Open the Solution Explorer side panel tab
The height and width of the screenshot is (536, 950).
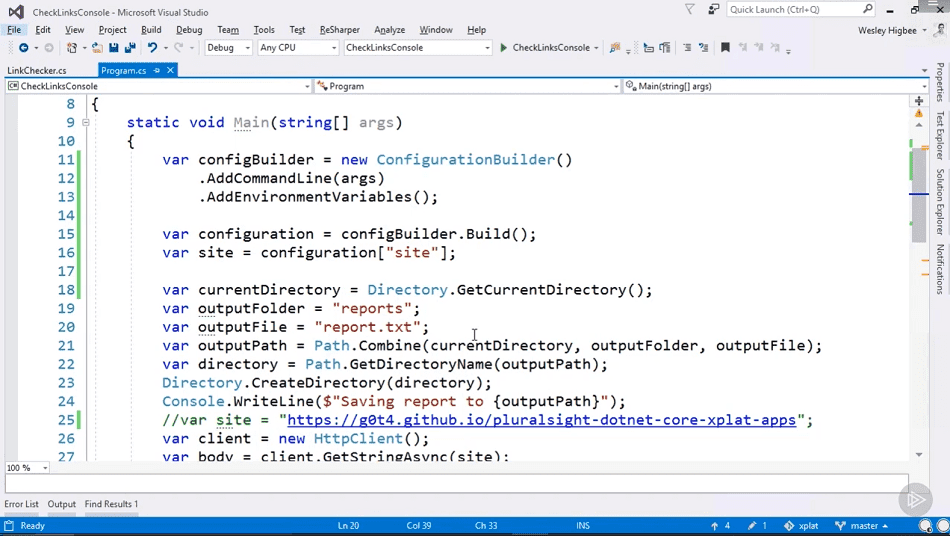coord(940,202)
